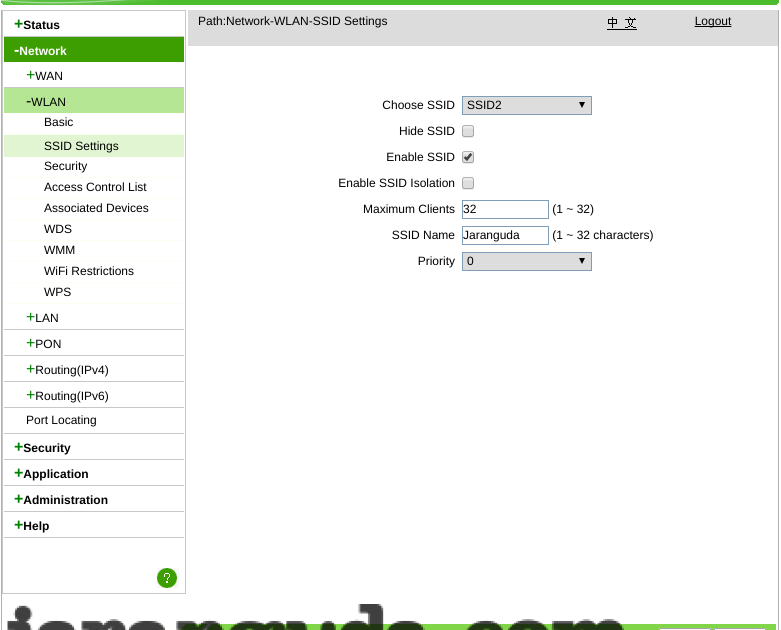This screenshot has height=630, width=781.
Task: Expand the Help section
Action: point(31,525)
